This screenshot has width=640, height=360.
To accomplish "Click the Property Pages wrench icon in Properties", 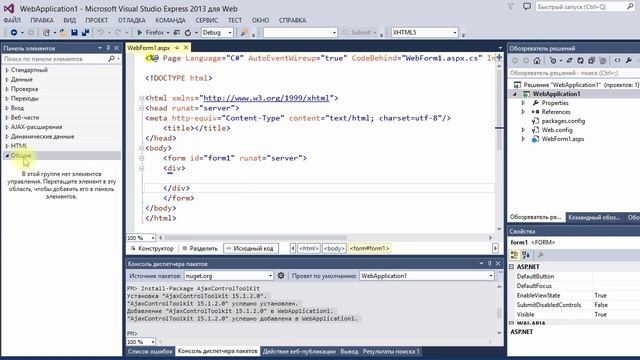I will click(540, 255).
